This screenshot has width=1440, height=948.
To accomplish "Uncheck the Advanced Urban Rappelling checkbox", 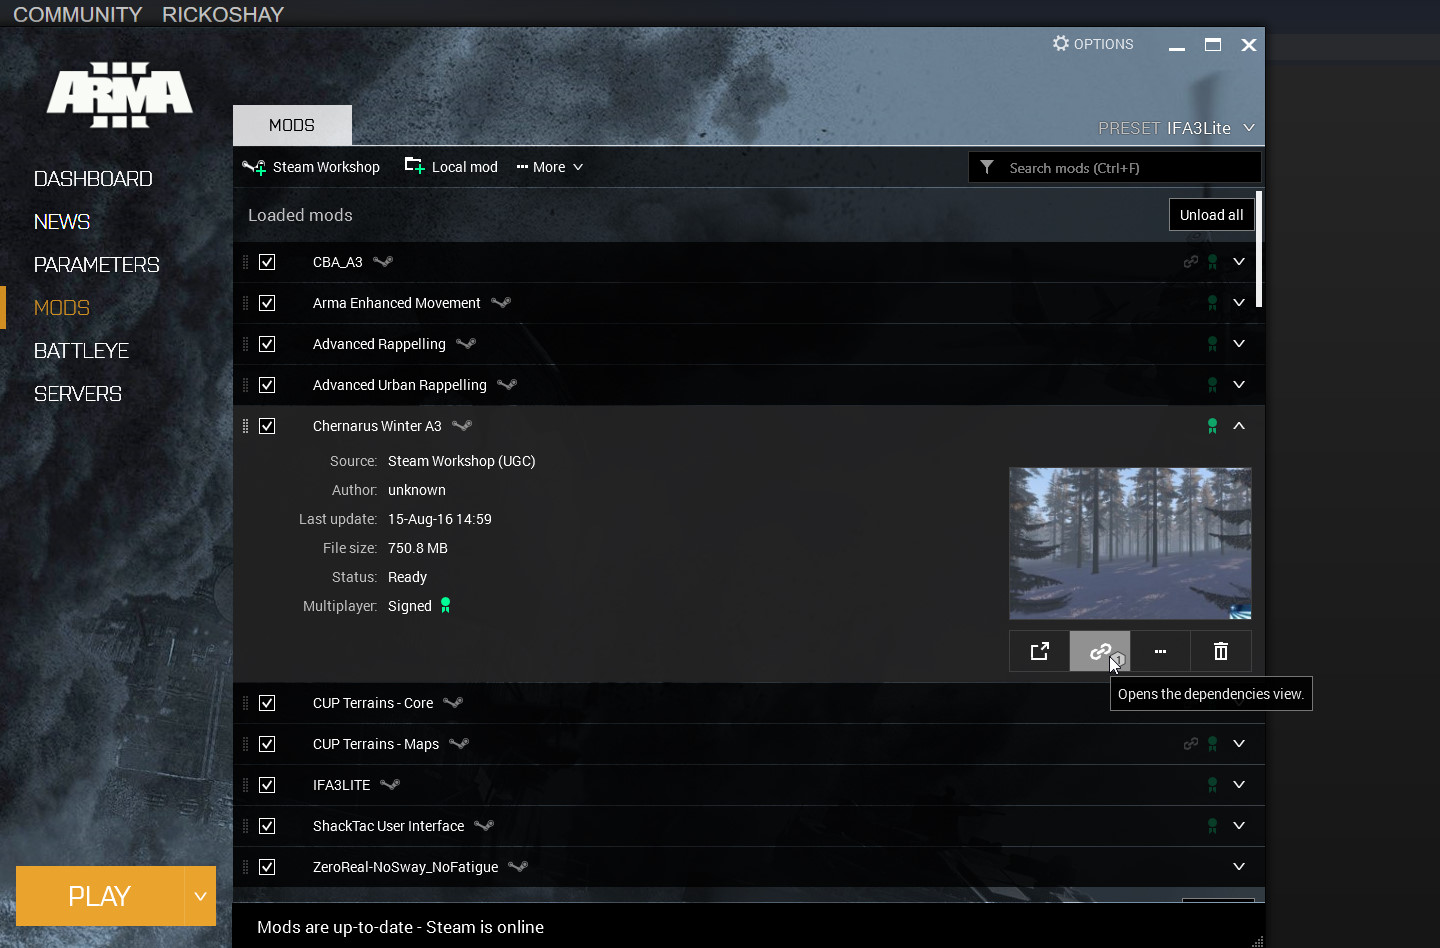I will [x=267, y=385].
